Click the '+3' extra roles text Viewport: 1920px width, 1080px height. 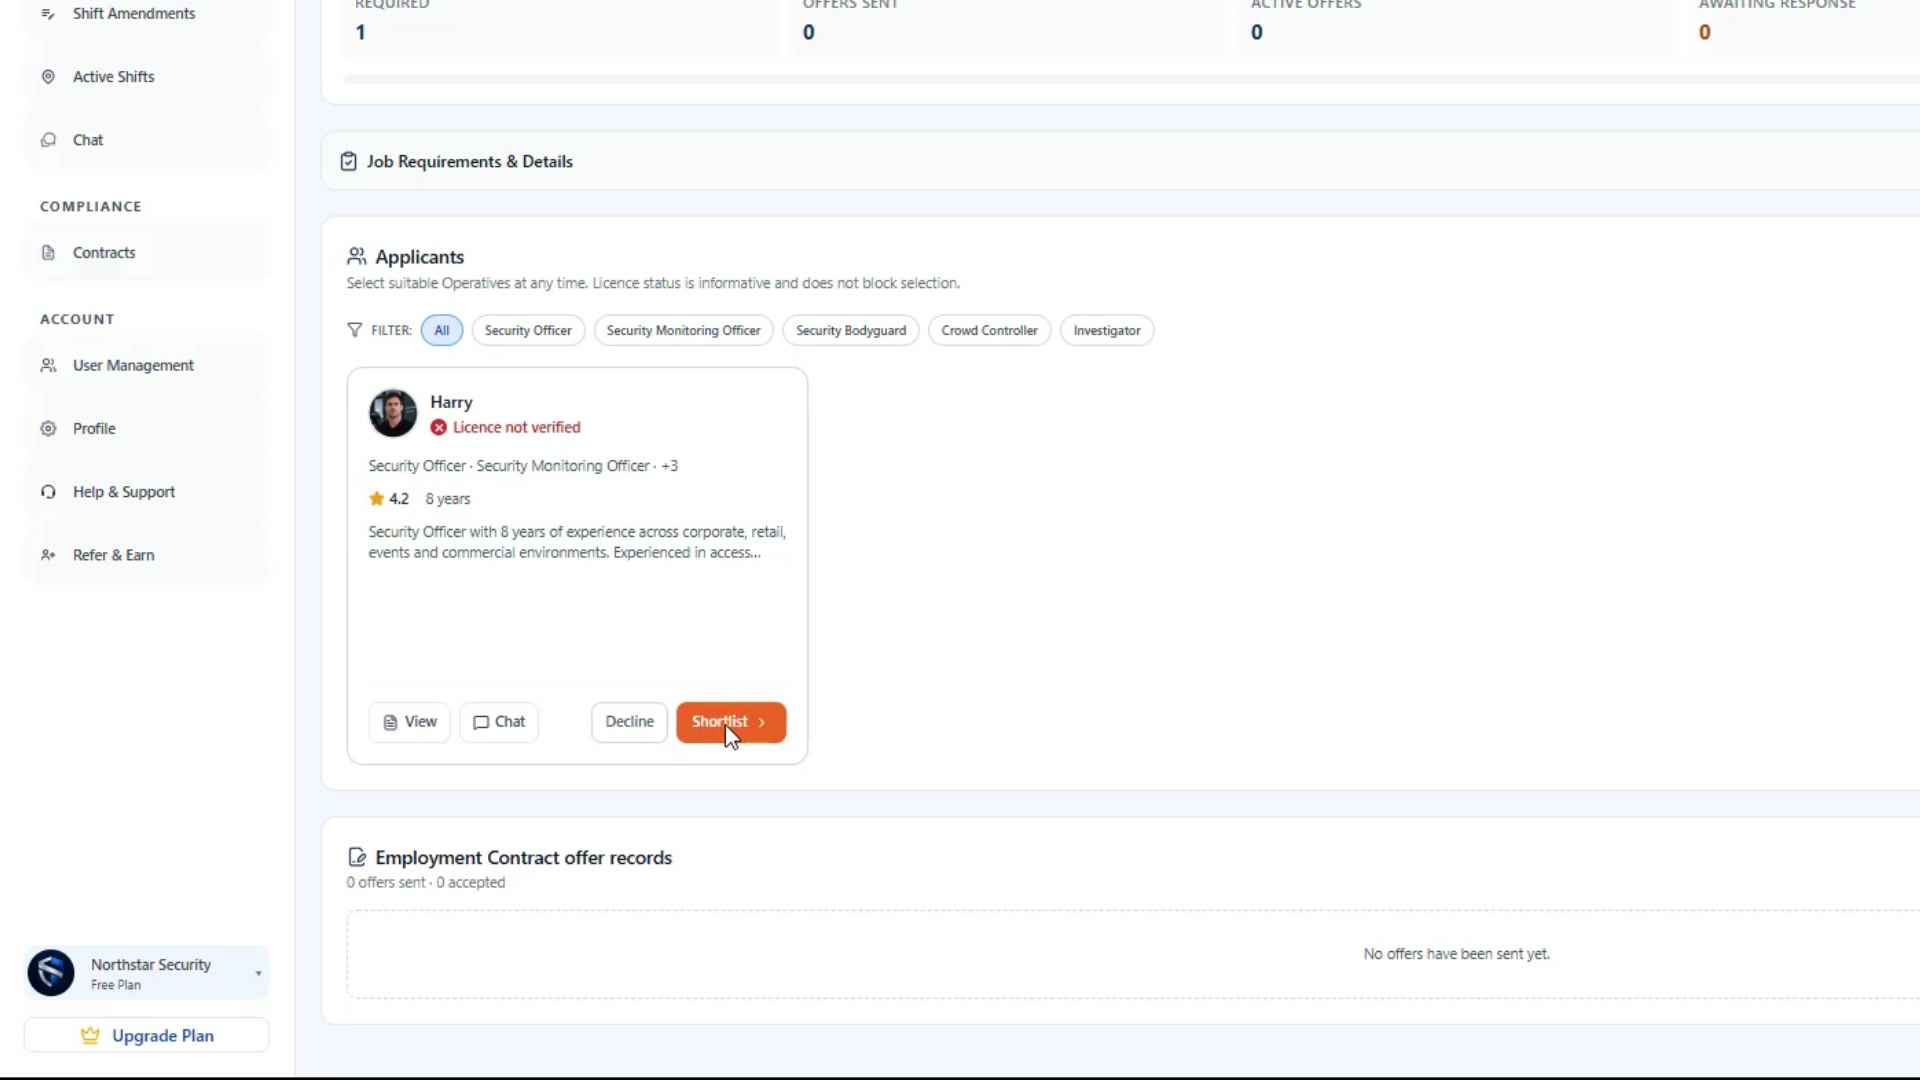click(x=669, y=466)
